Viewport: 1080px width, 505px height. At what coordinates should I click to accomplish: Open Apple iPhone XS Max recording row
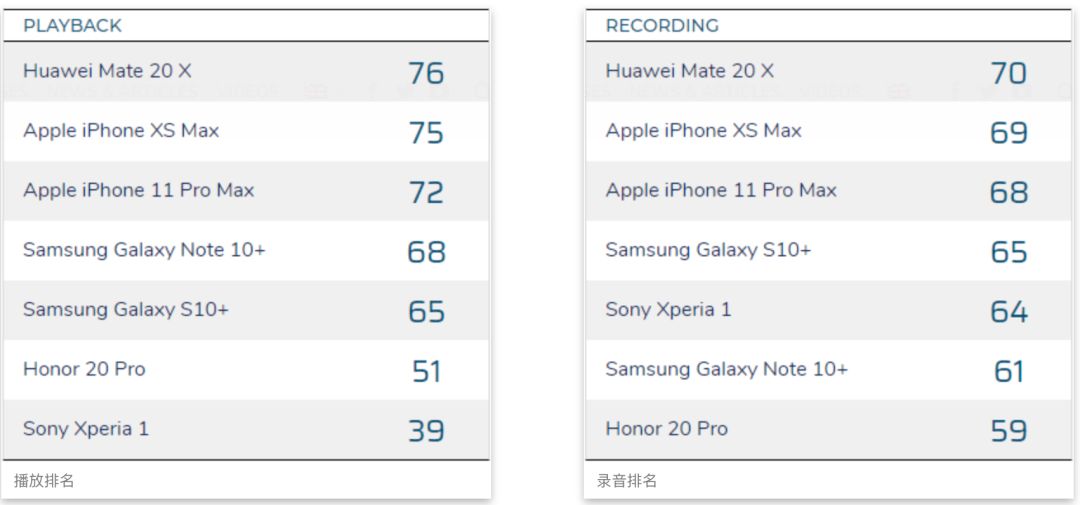click(x=703, y=131)
